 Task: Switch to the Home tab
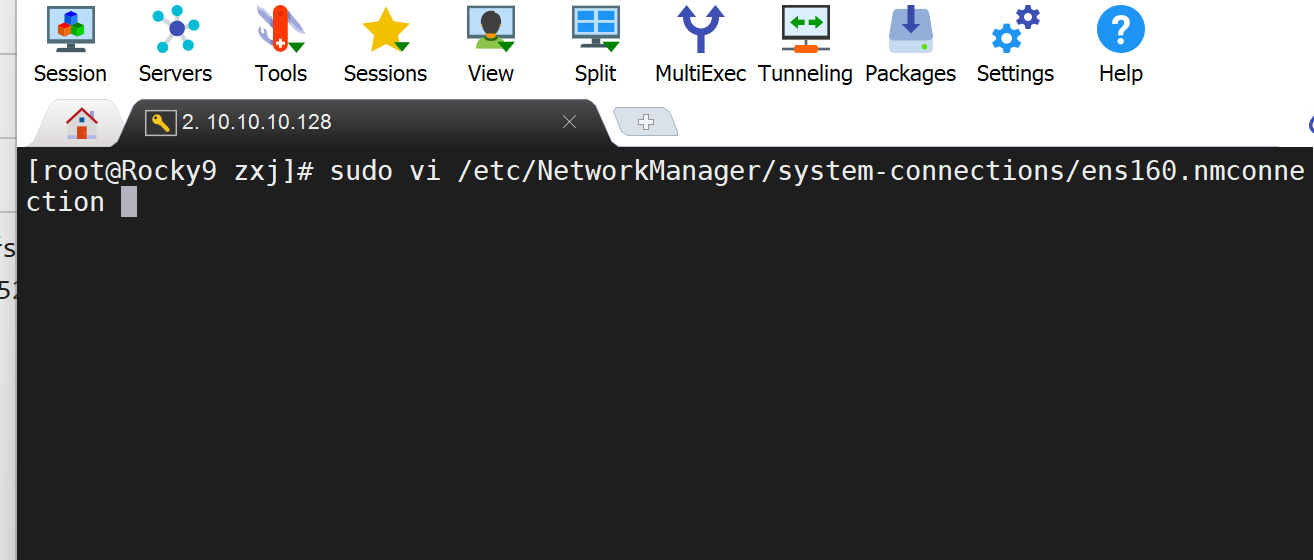(x=81, y=123)
